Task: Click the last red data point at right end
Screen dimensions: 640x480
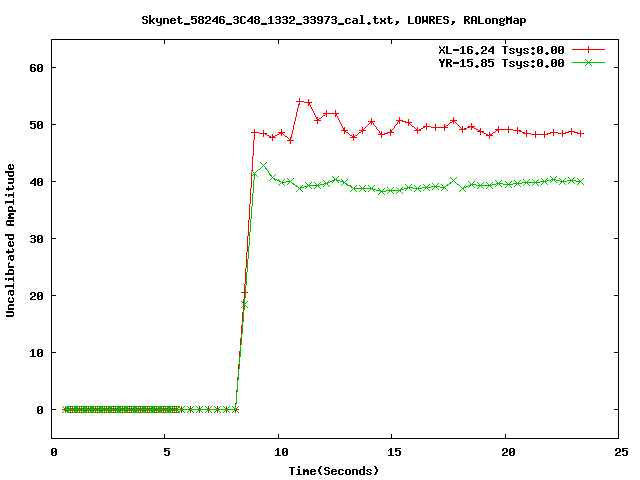Action: point(580,133)
